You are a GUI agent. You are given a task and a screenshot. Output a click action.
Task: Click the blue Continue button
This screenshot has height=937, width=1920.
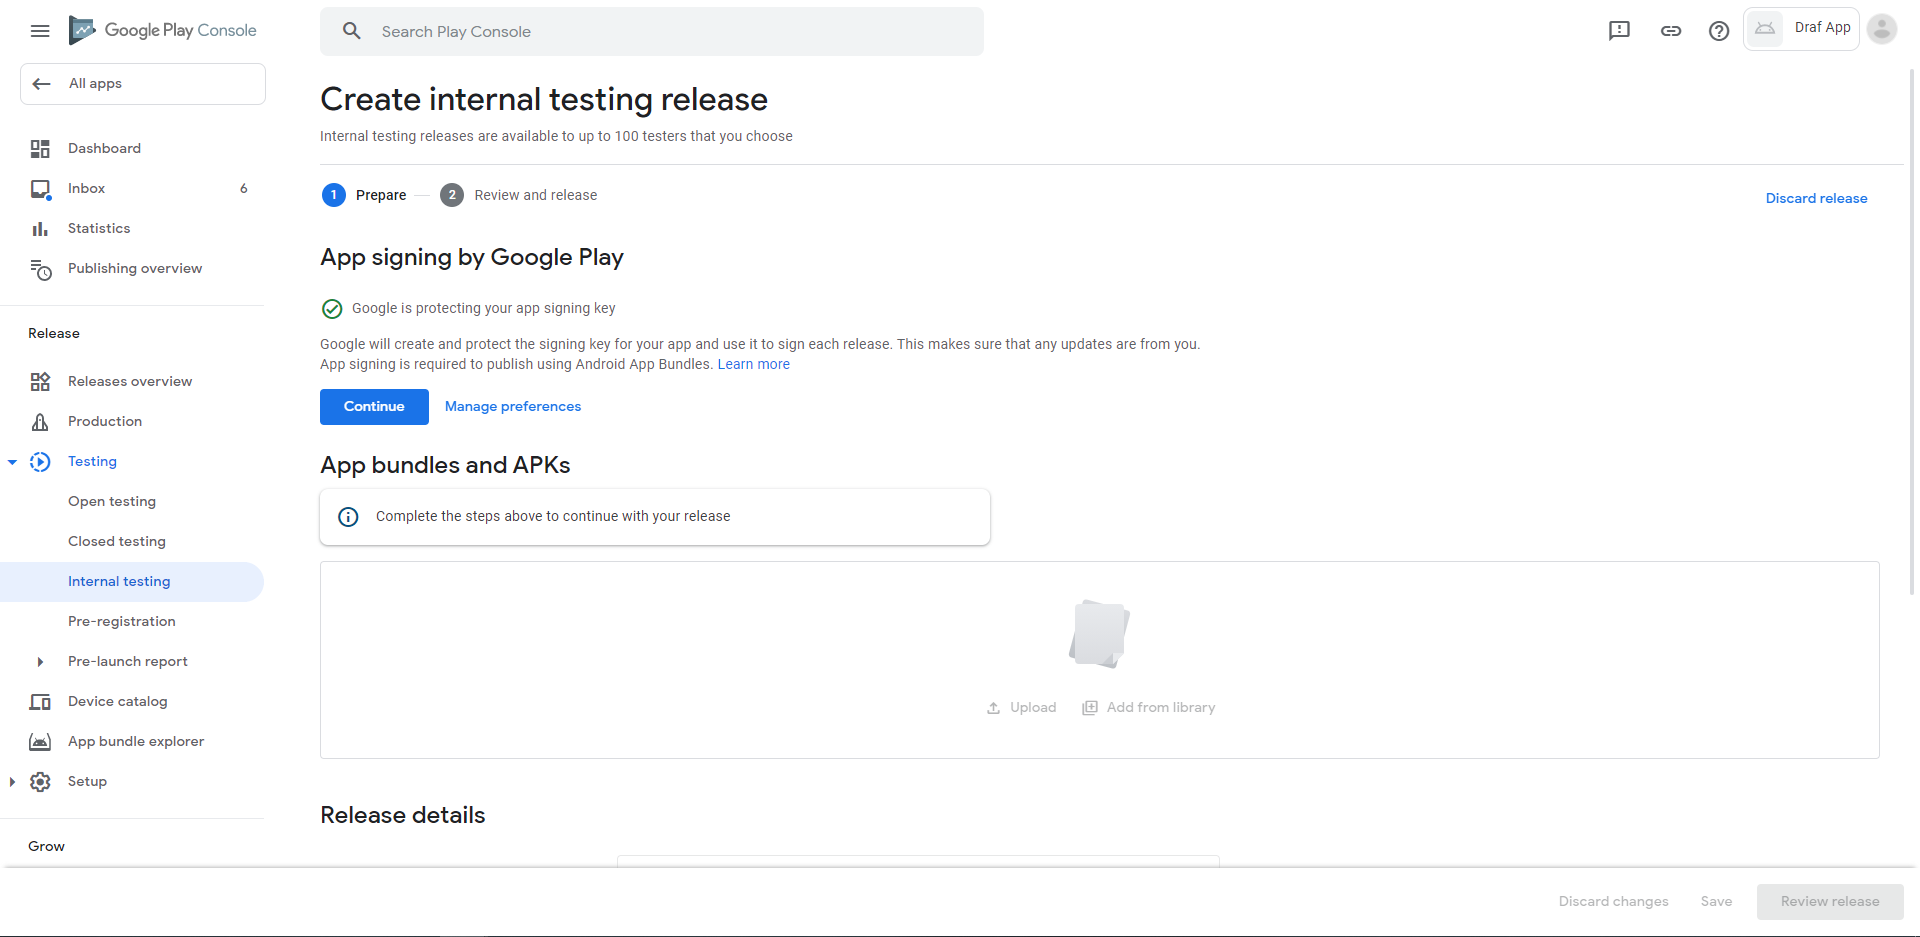(x=374, y=407)
